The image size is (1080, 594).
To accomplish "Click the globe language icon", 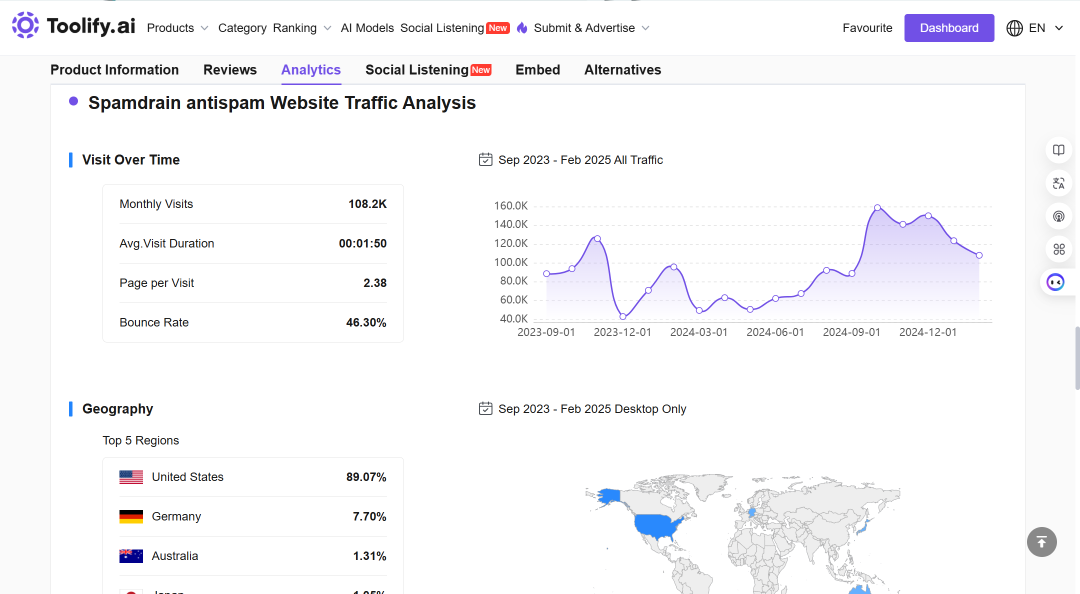I will point(1015,28).
